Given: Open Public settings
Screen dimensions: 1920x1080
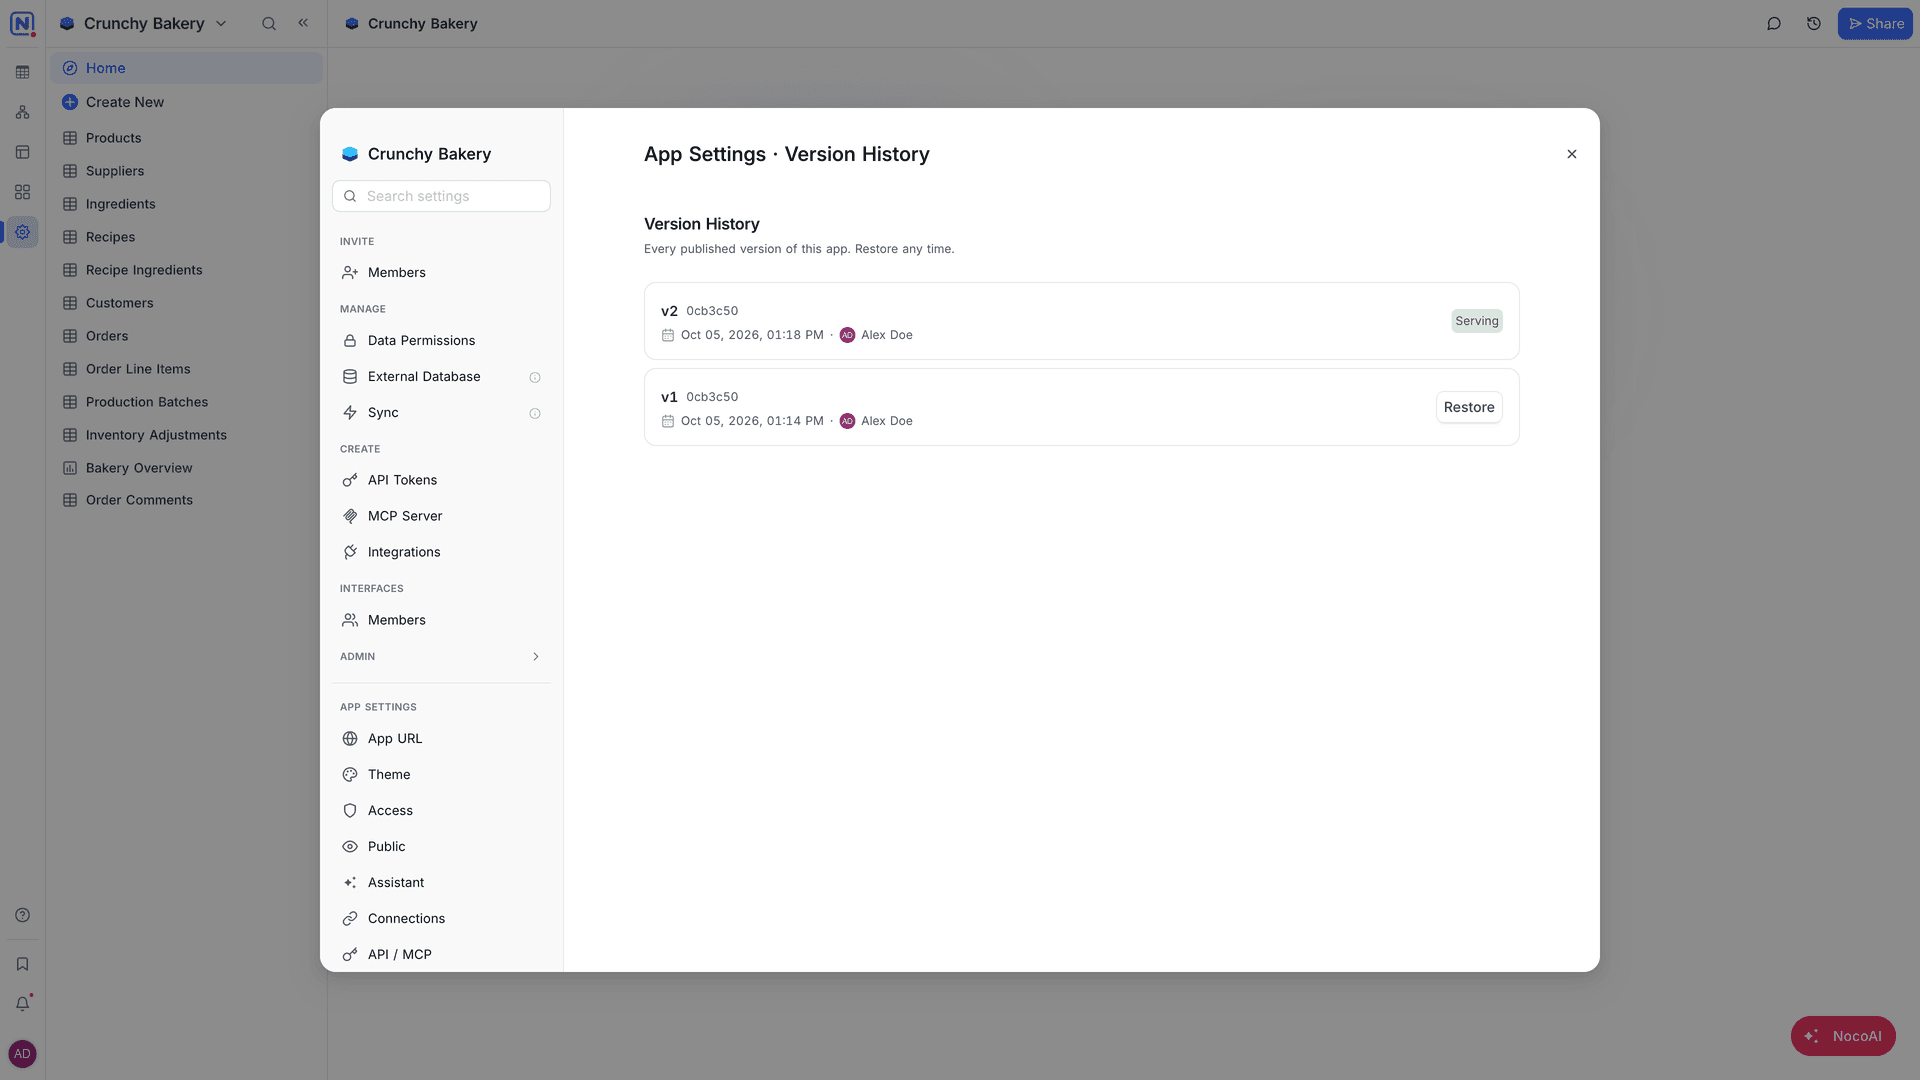Looking at the screenshot, I should 441,846.
